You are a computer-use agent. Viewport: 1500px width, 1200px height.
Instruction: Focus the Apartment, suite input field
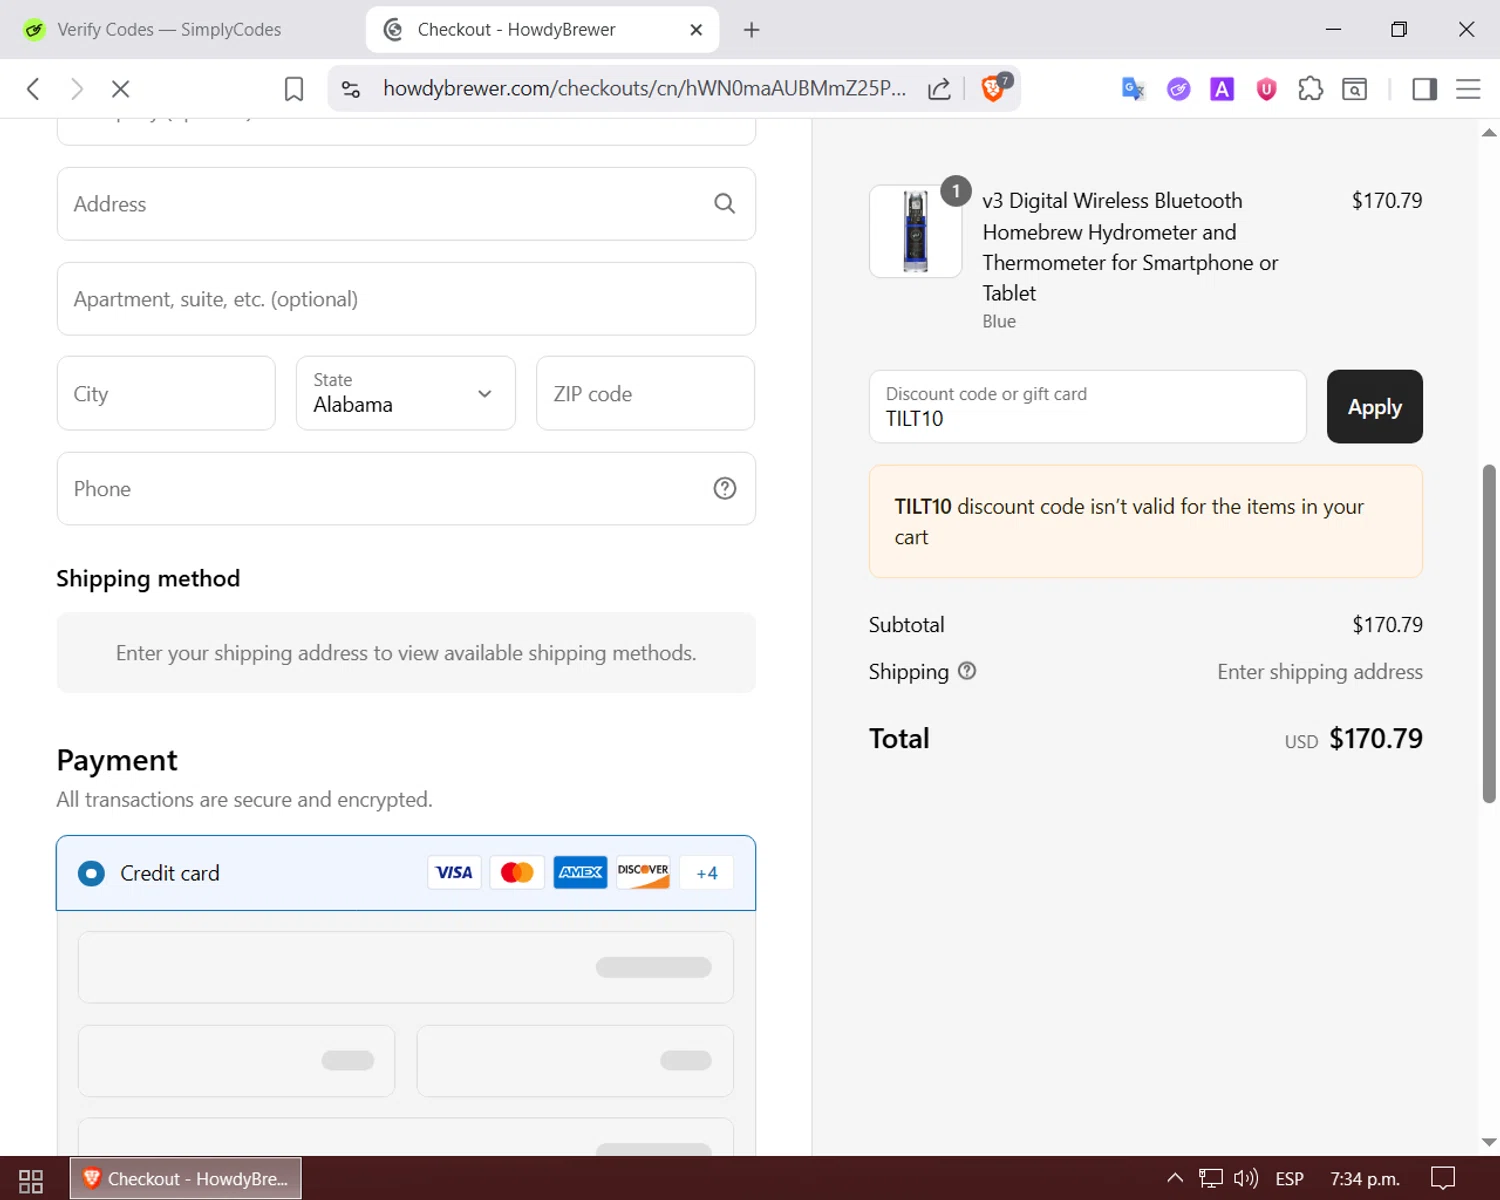tap(406, 299)
